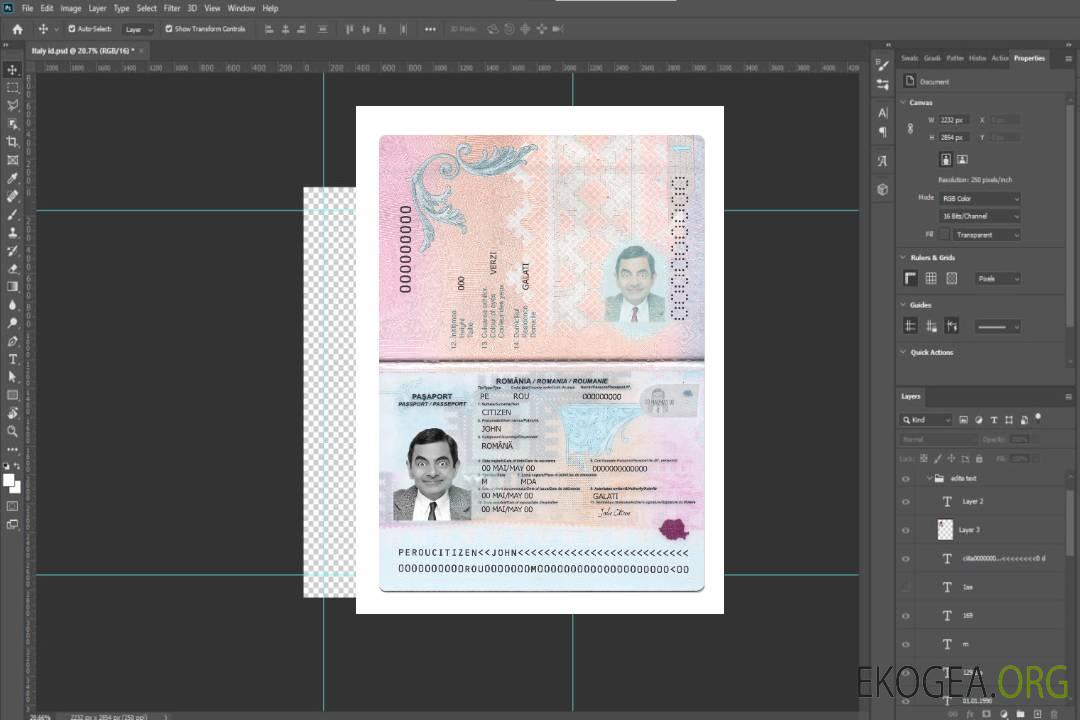1080x720 pixels.
Task: Hide Layer 2 via its eye icon
Action: 906,502
